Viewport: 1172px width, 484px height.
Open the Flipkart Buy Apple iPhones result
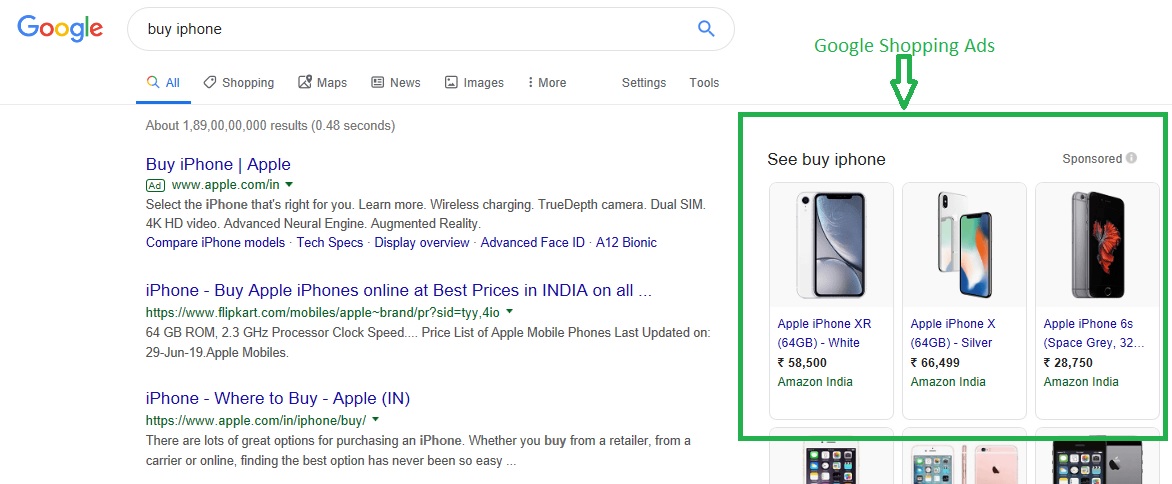pyautogui.click(x=399, y=291)
